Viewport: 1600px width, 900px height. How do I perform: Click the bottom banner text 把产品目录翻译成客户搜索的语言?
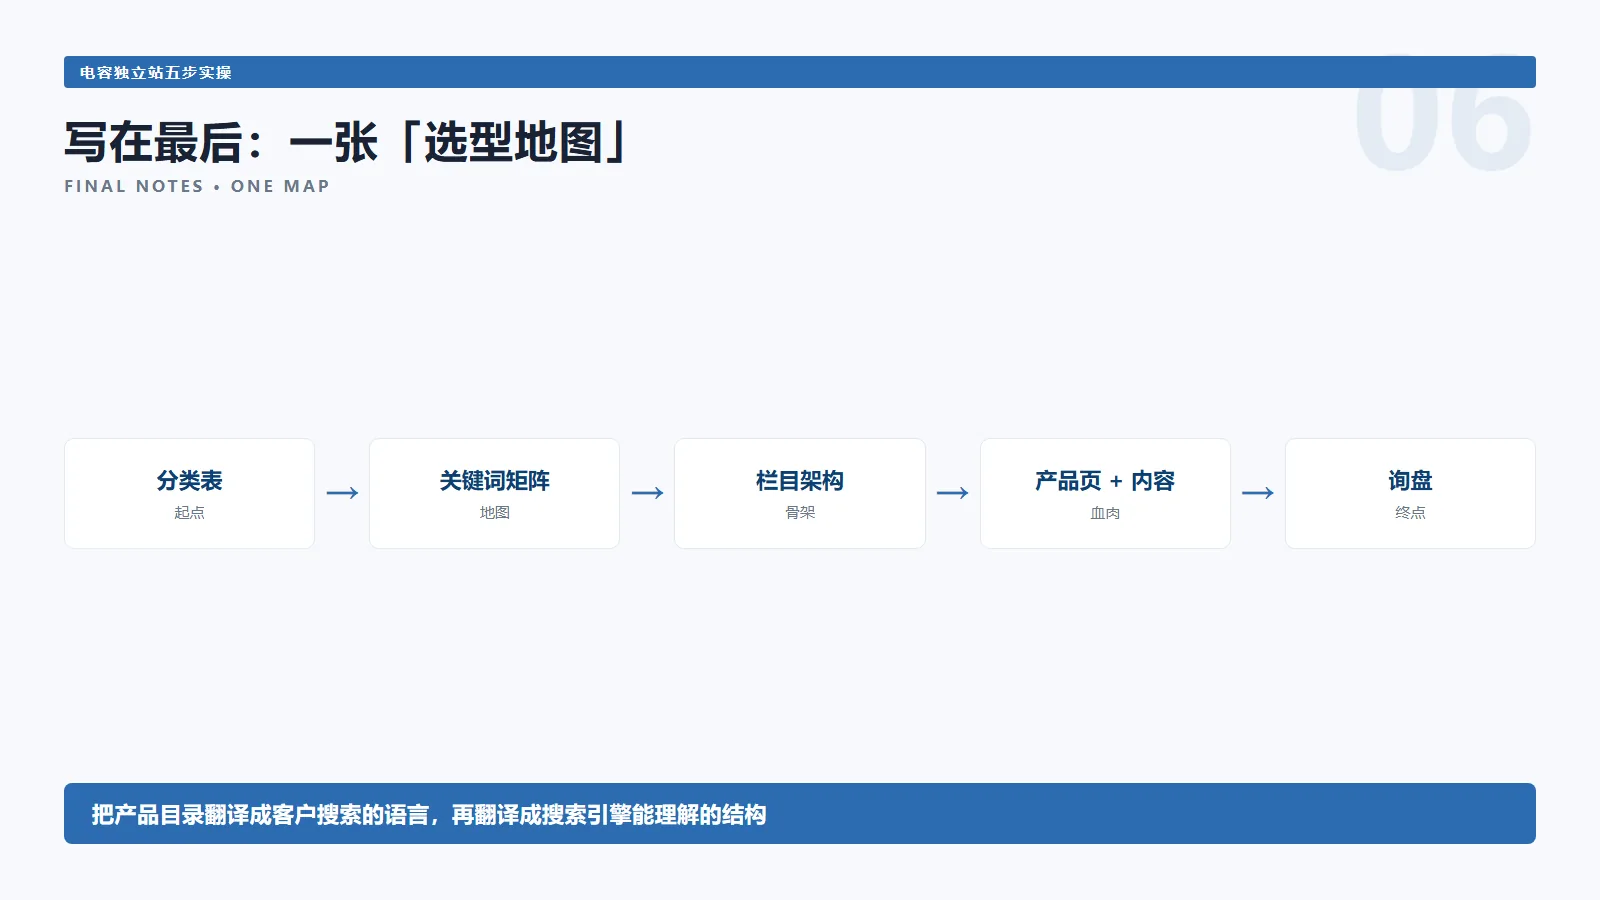(x=260, y=815)
